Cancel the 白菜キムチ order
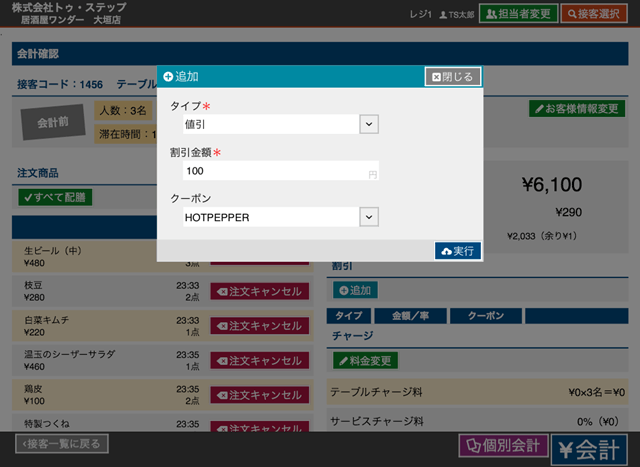This screenshot has height=467, width=640. point(259,326)
